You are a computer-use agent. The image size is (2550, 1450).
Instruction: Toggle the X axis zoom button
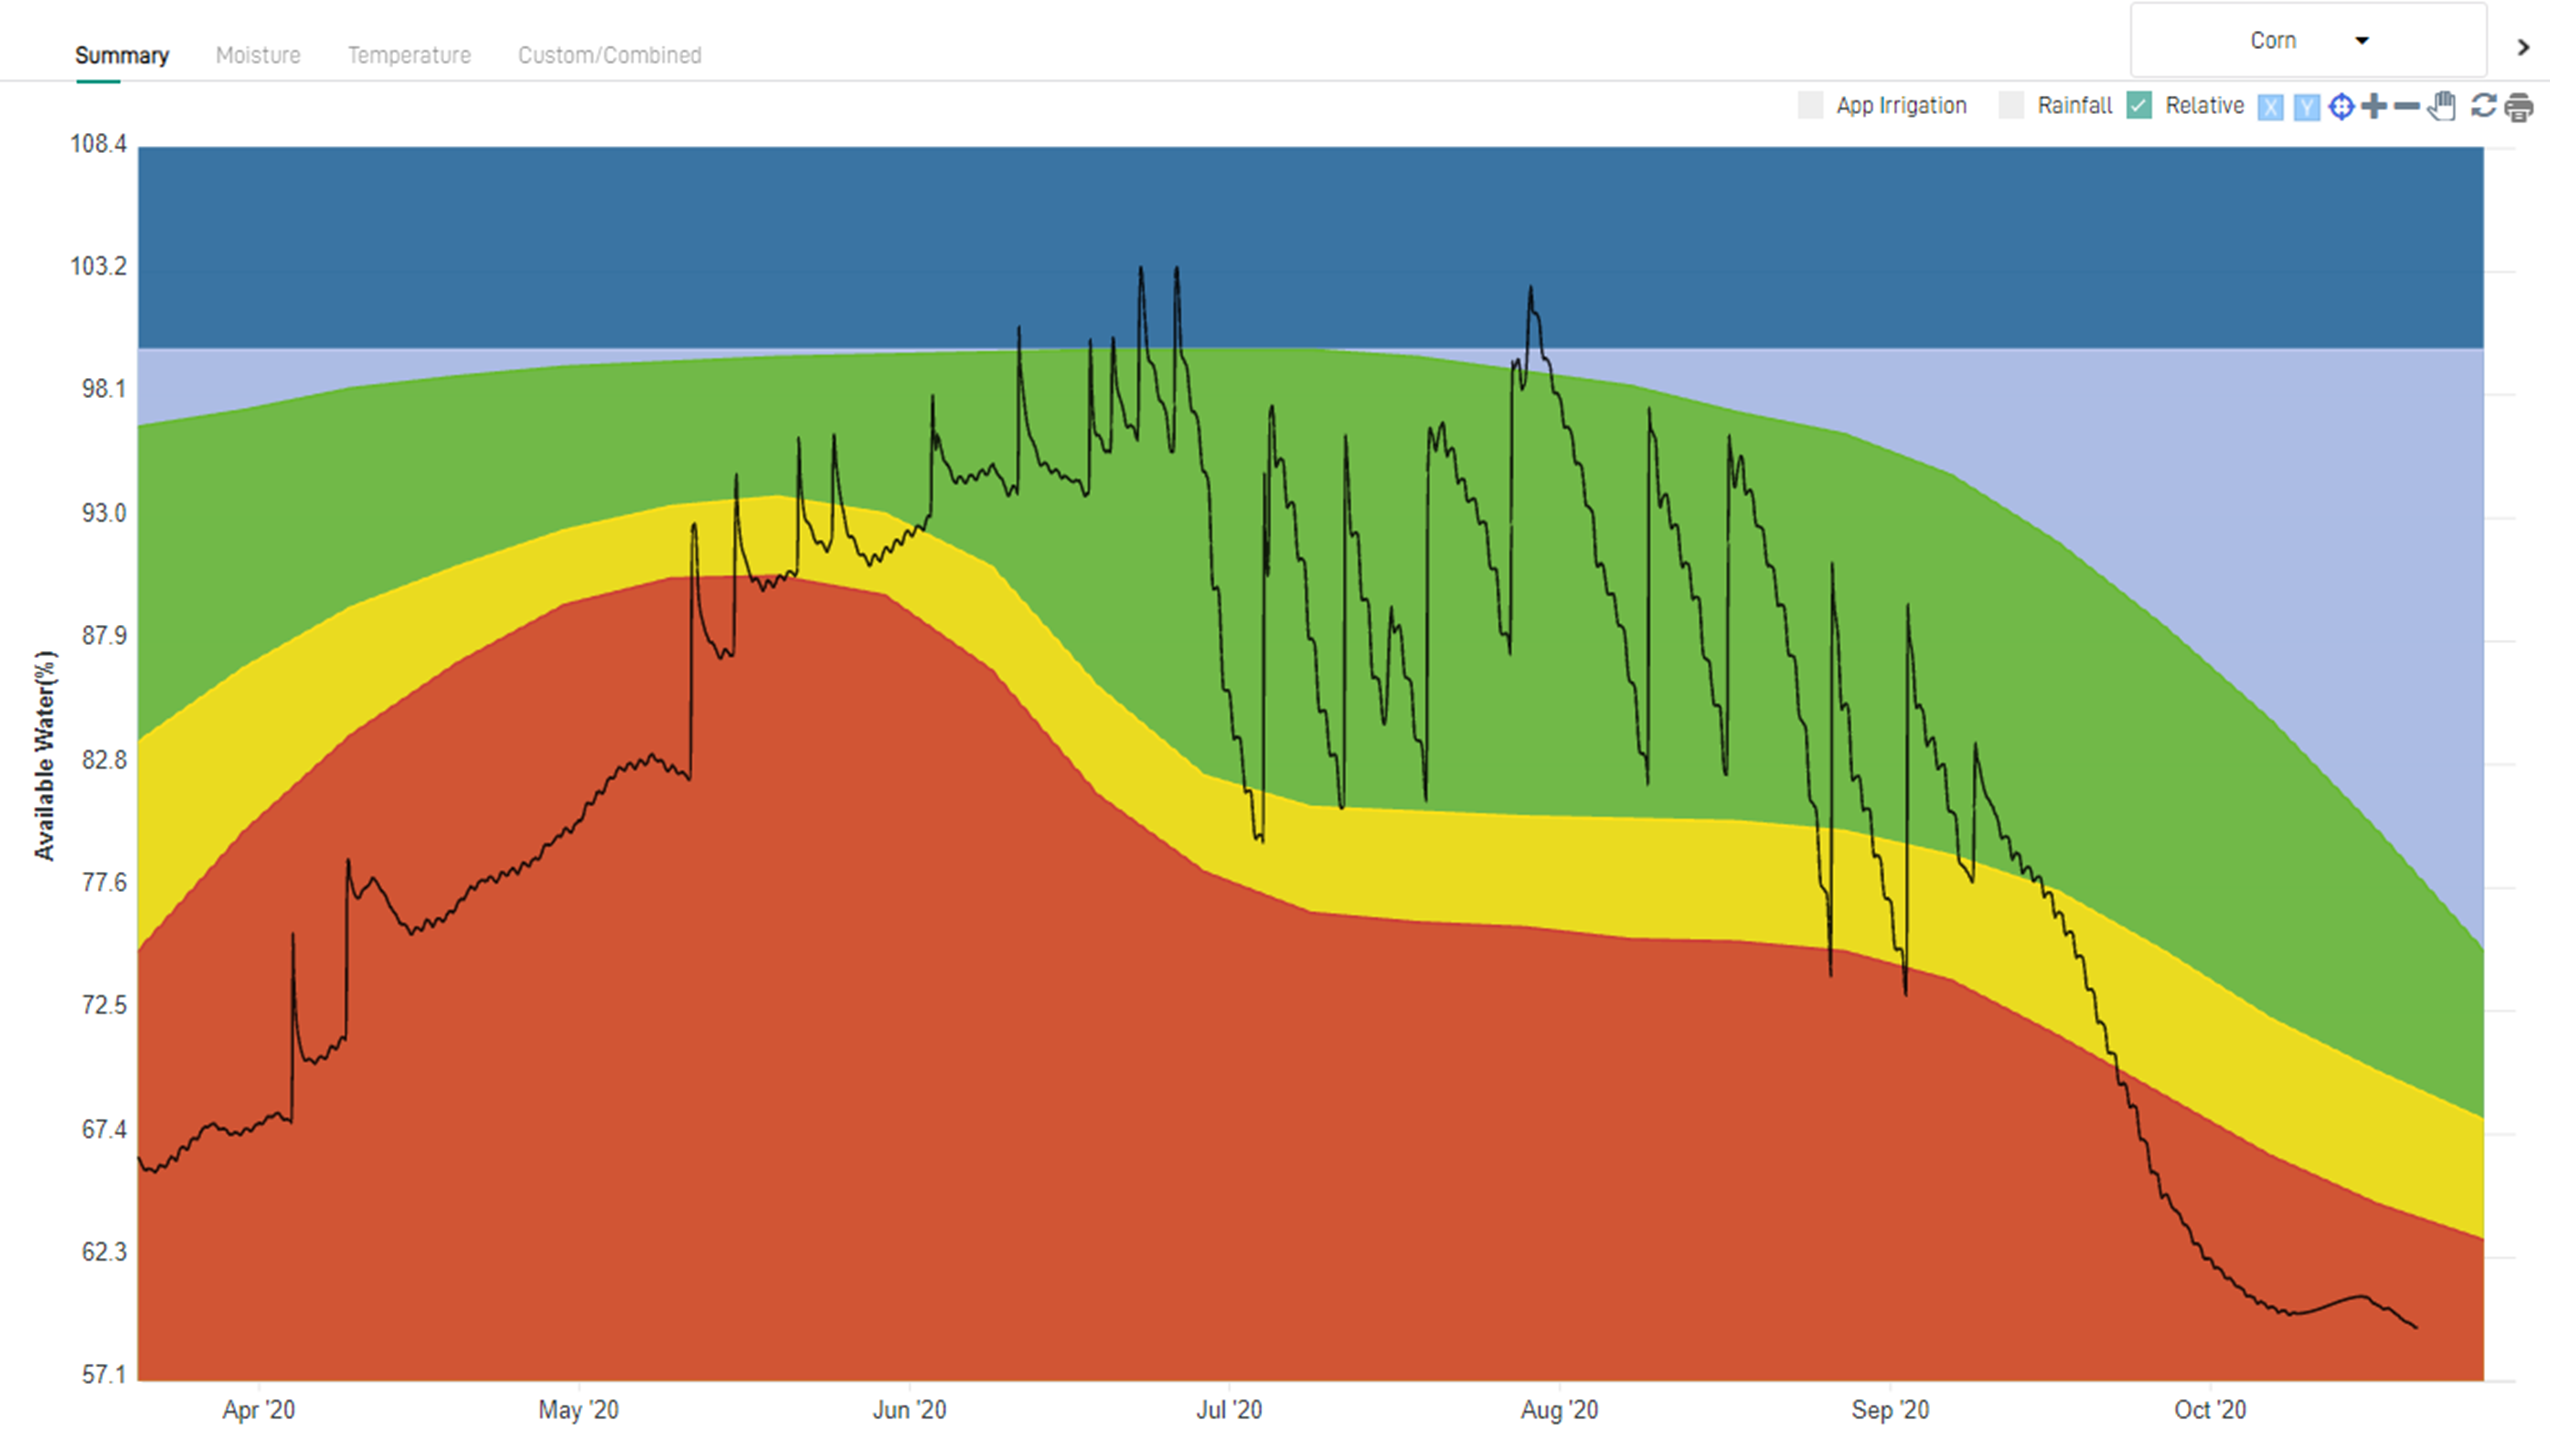pos(2271,106)
